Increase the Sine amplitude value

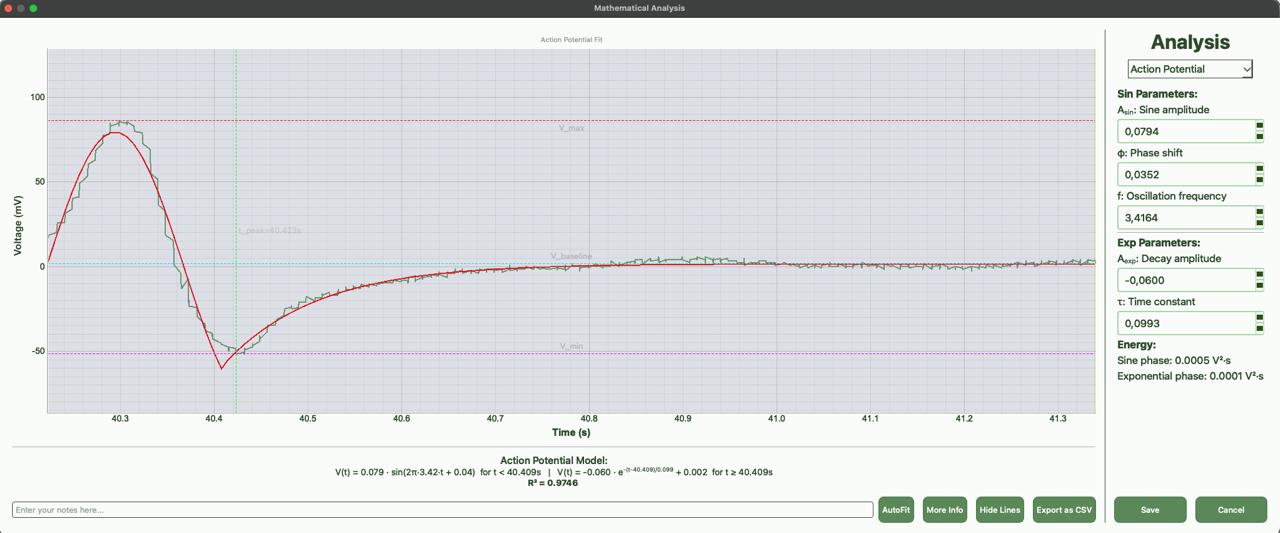tap(1259, 126)
